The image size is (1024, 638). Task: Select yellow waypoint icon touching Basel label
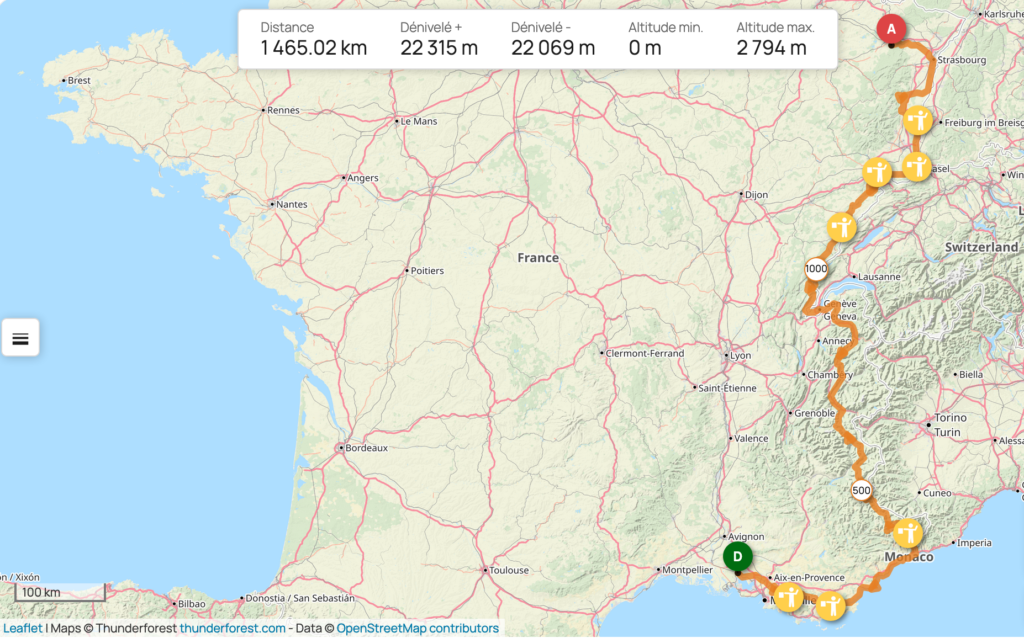[917, 165]
